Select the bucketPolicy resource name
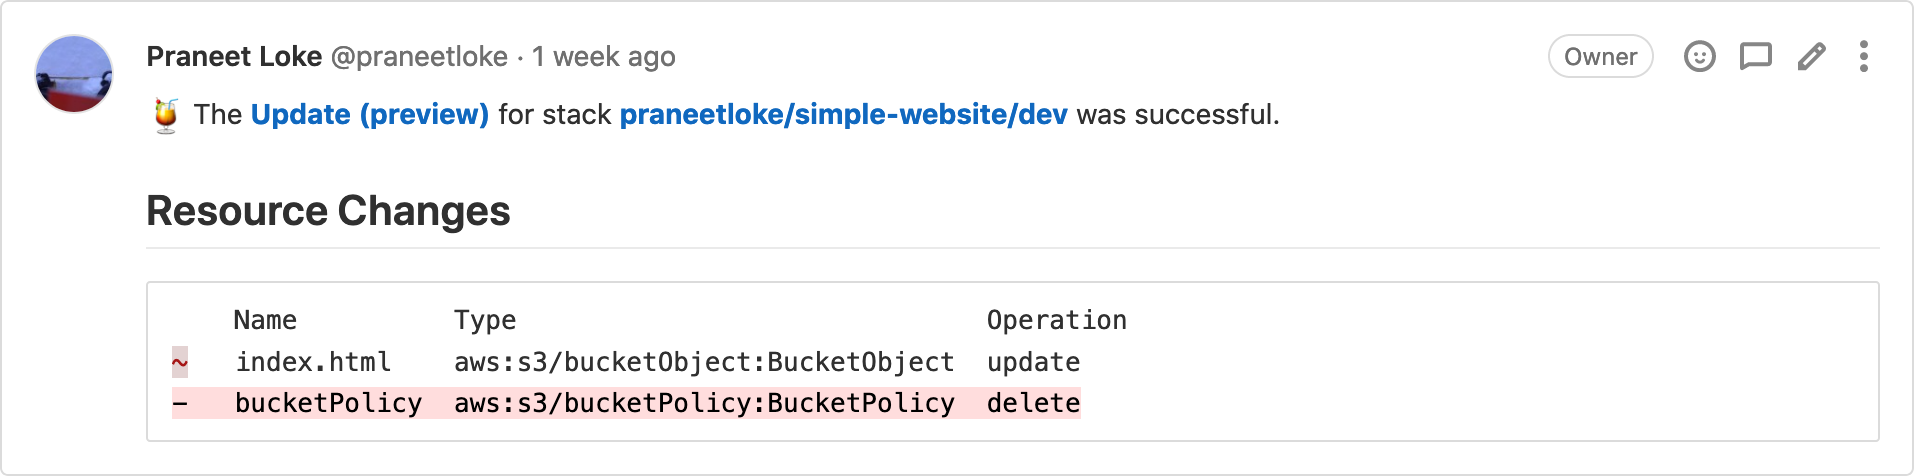Viewport: 1914px width, 476px height. click(328, 403)
